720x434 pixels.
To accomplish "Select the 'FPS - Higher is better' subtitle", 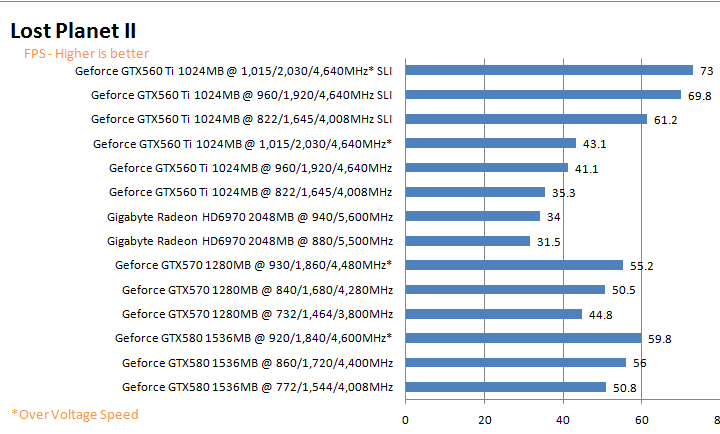I will [x=86, y=54].
